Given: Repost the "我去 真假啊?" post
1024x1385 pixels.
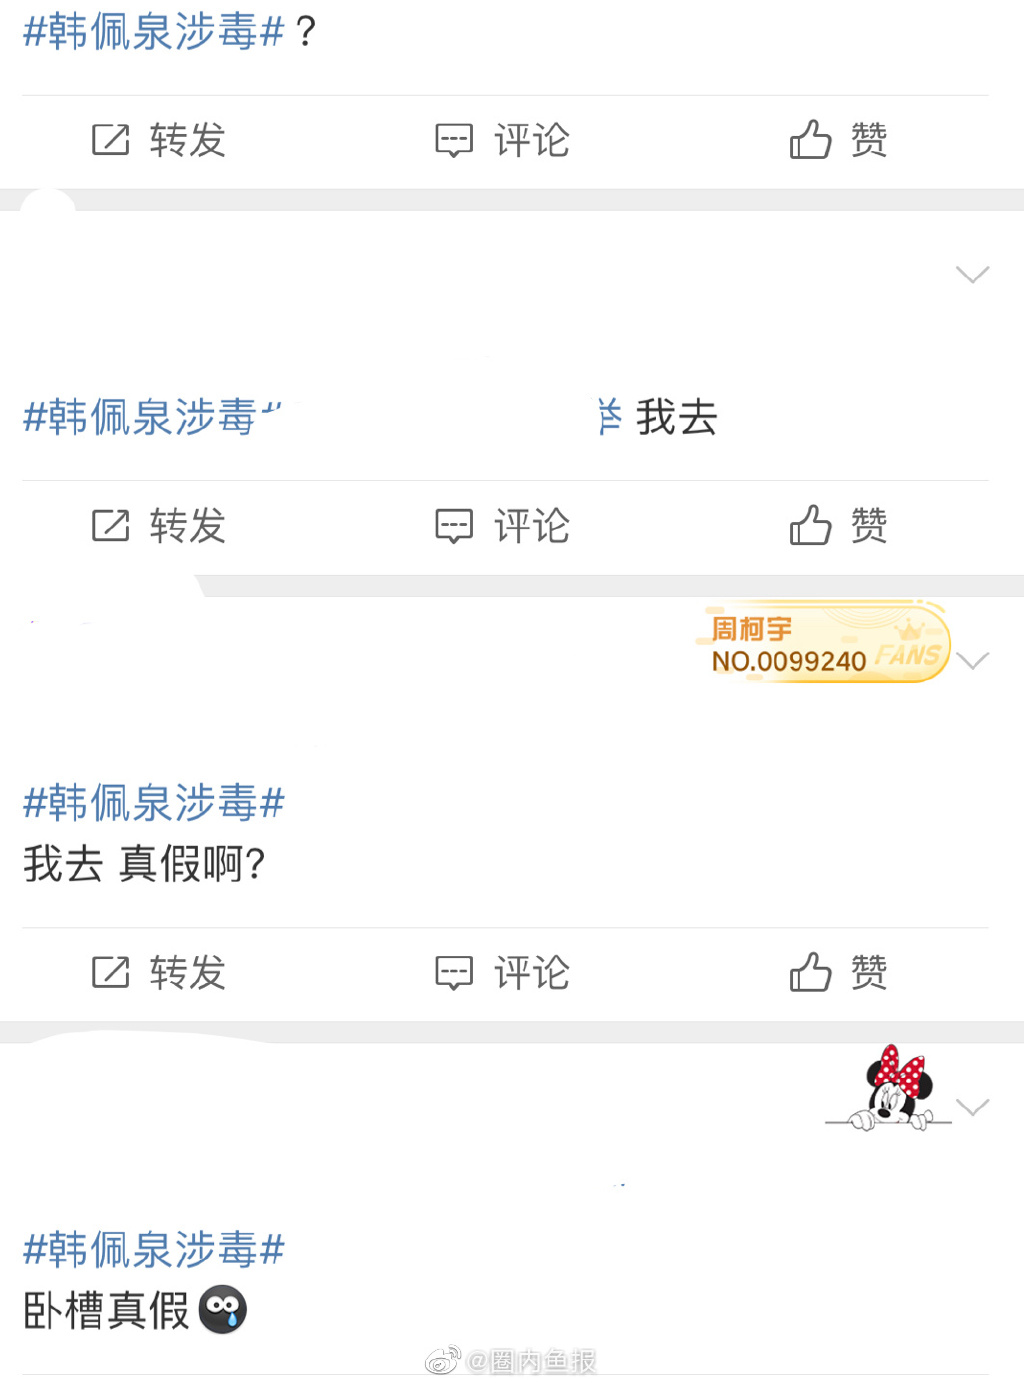Looking at the screenshot, I should (x=158, y=972).
